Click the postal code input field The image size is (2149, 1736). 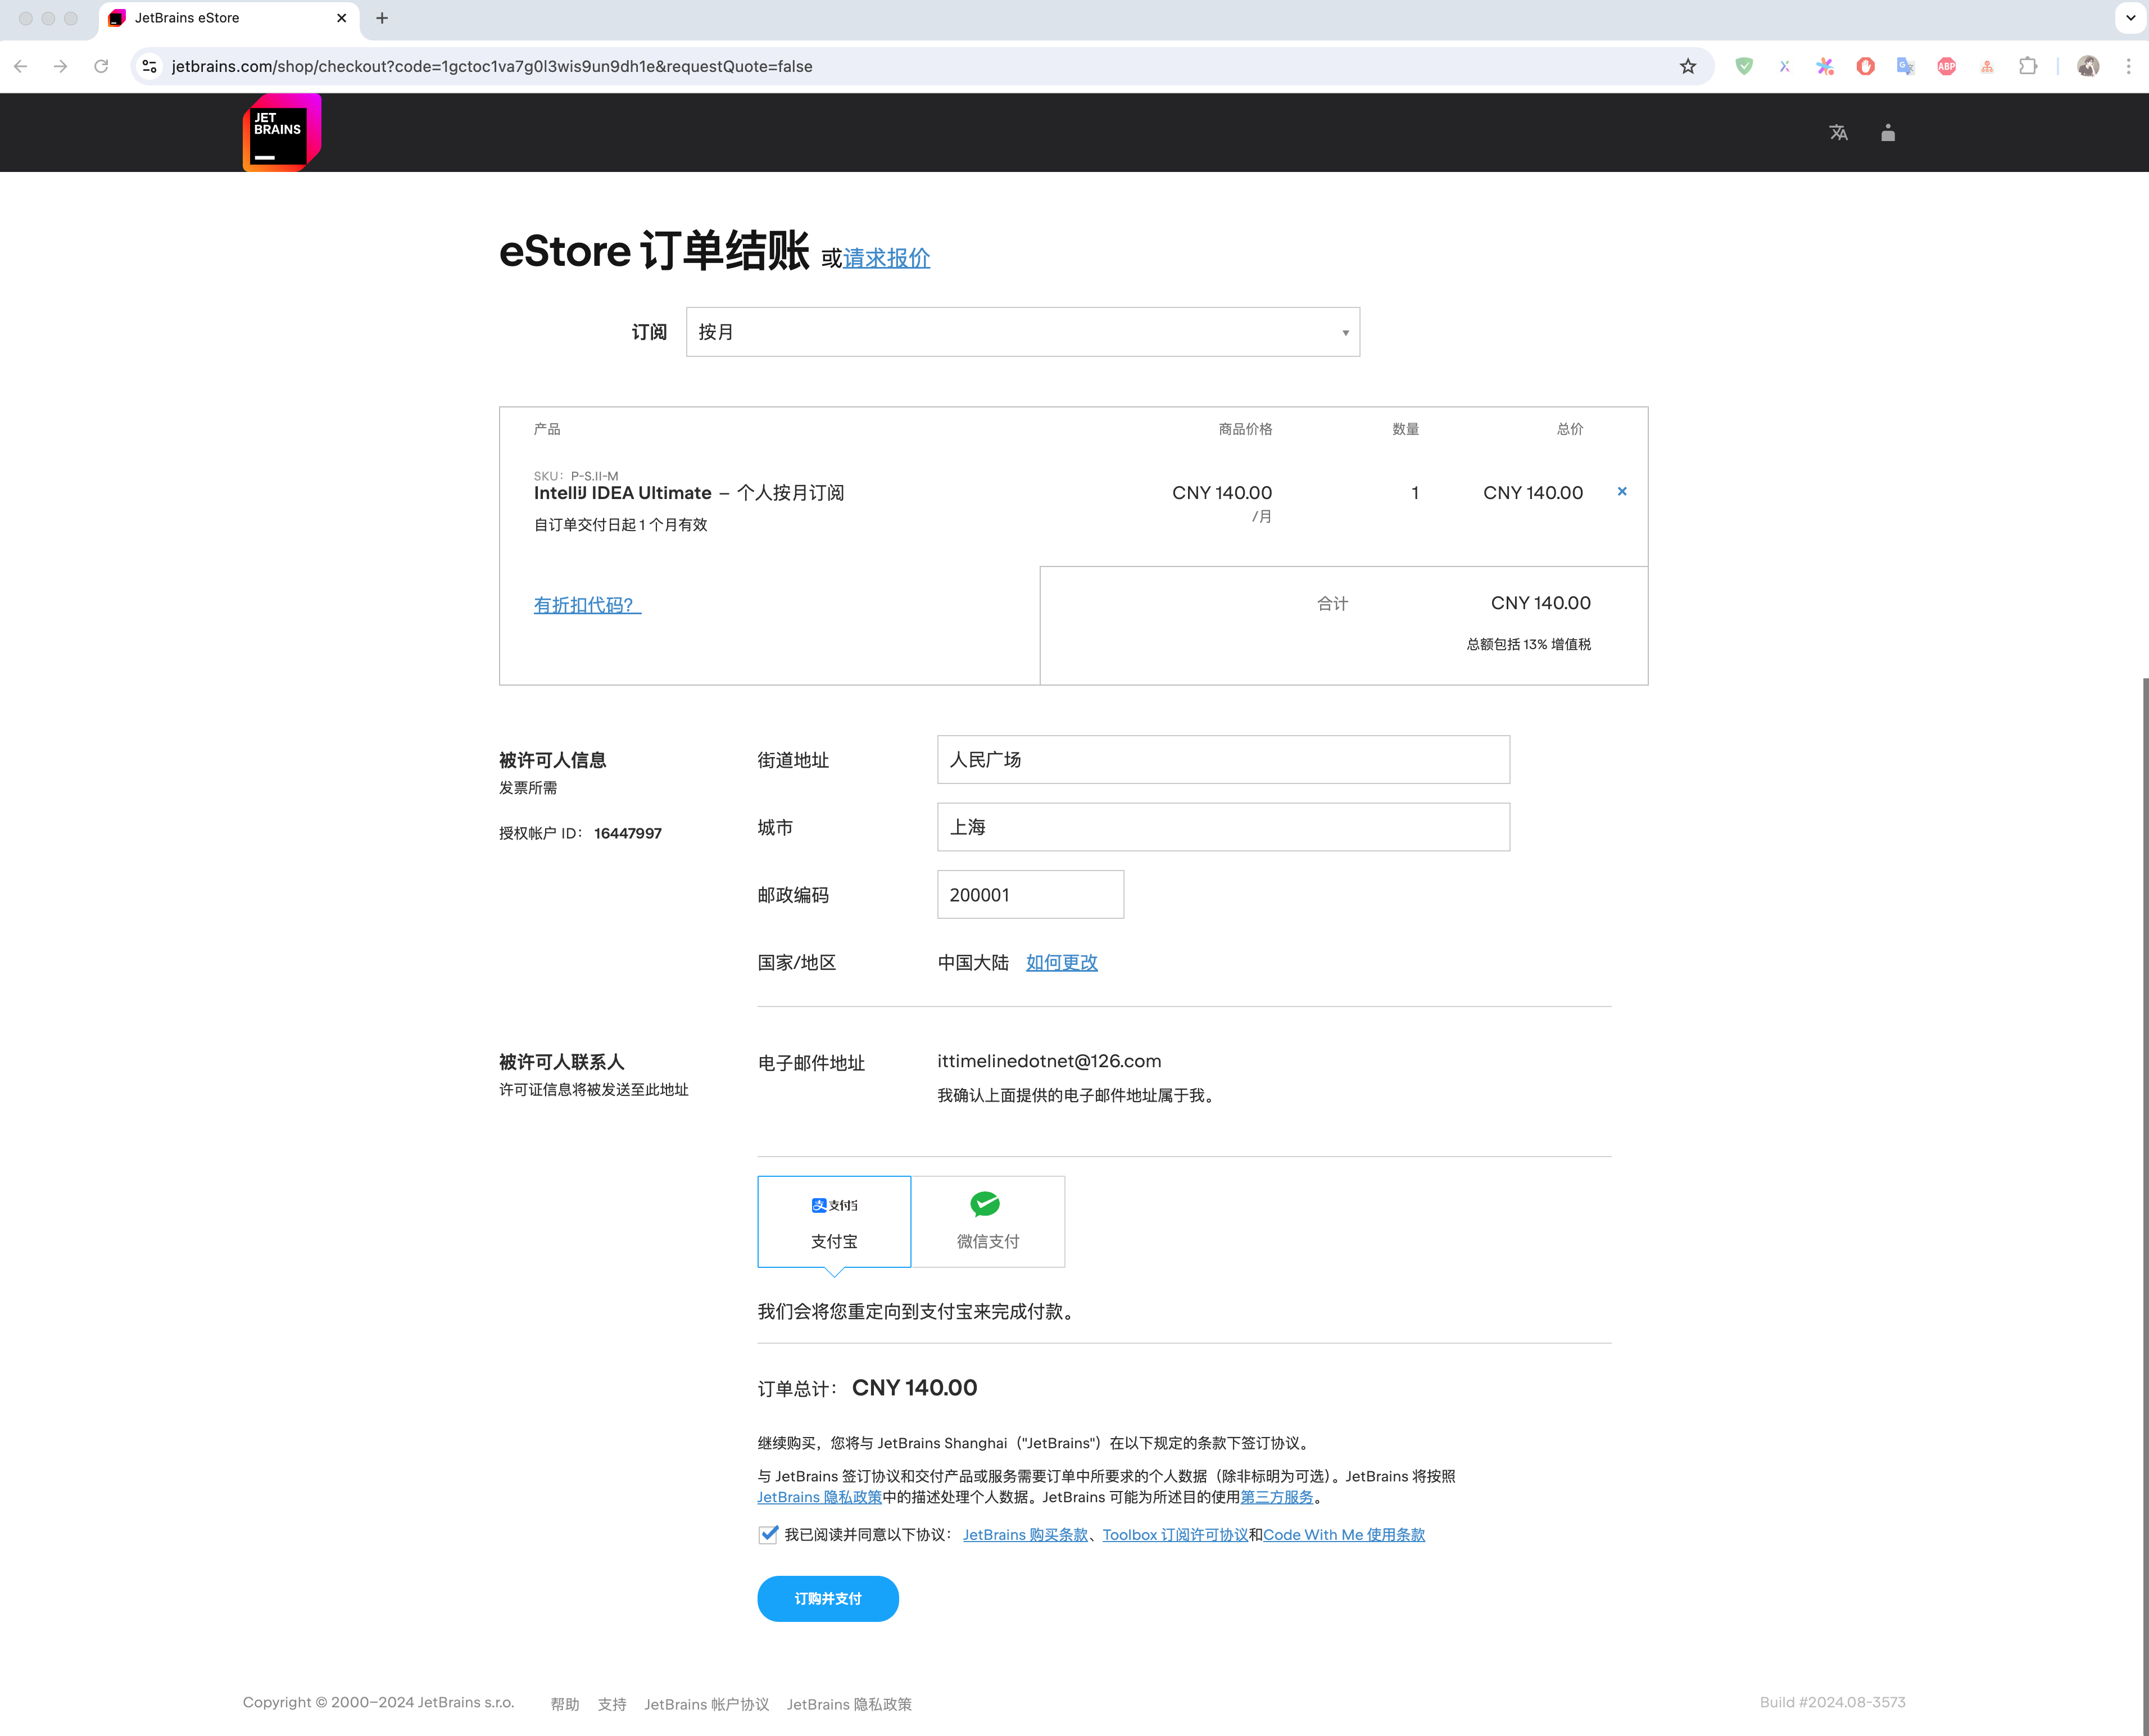tap(1029, 895)
